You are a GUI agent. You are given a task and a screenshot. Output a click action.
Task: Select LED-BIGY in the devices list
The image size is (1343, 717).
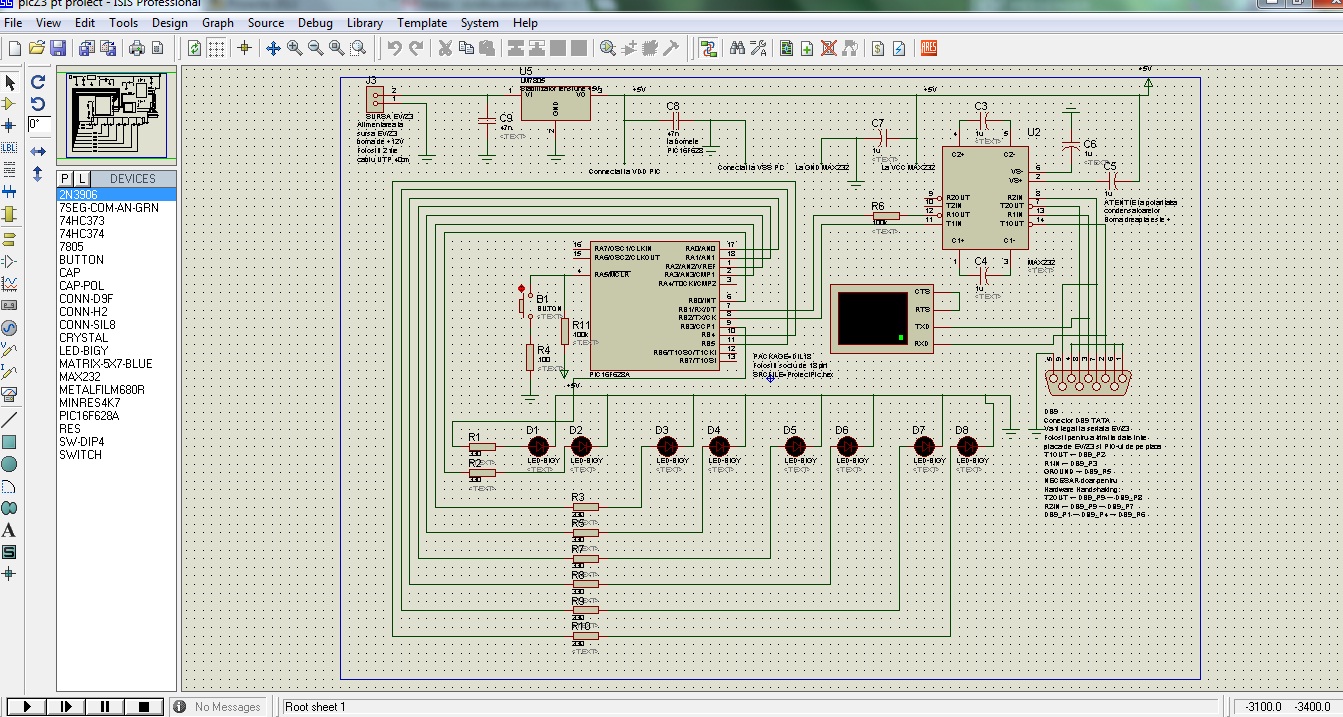point(116,351)
